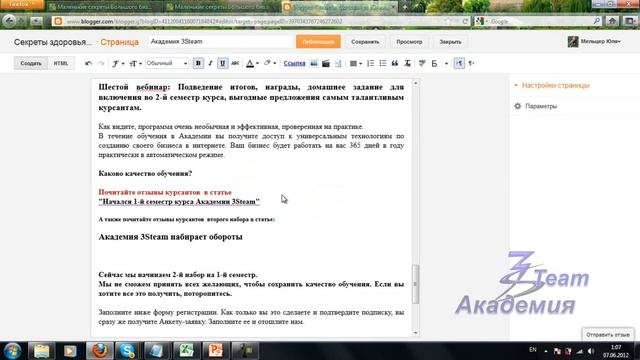Go back using the browser back arrow
This screenshot has height=360, width=640.
coord(9,20)
